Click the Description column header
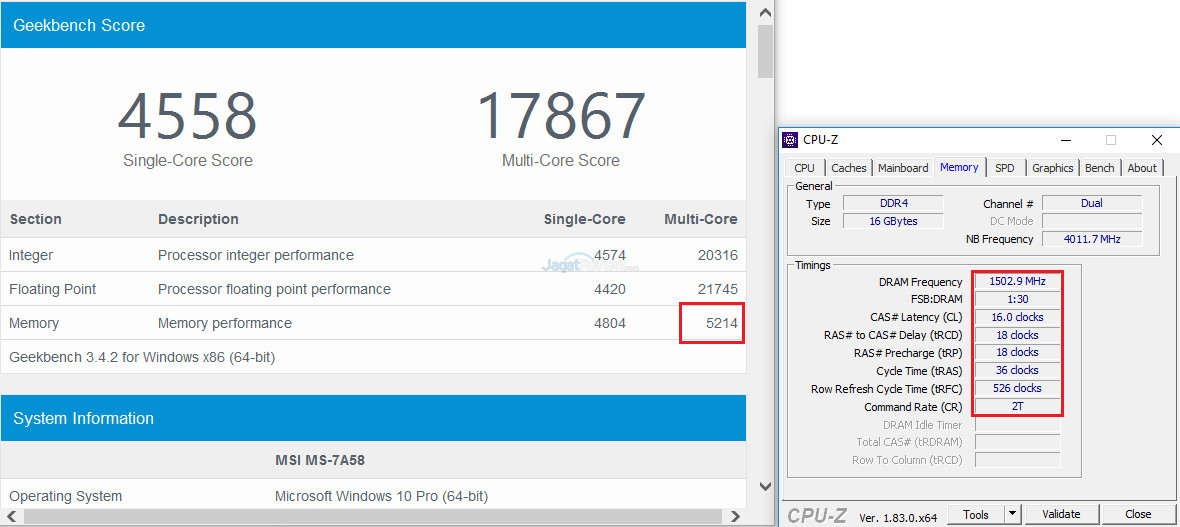Viewport: 1180px width, 527px height. [198, 219]
